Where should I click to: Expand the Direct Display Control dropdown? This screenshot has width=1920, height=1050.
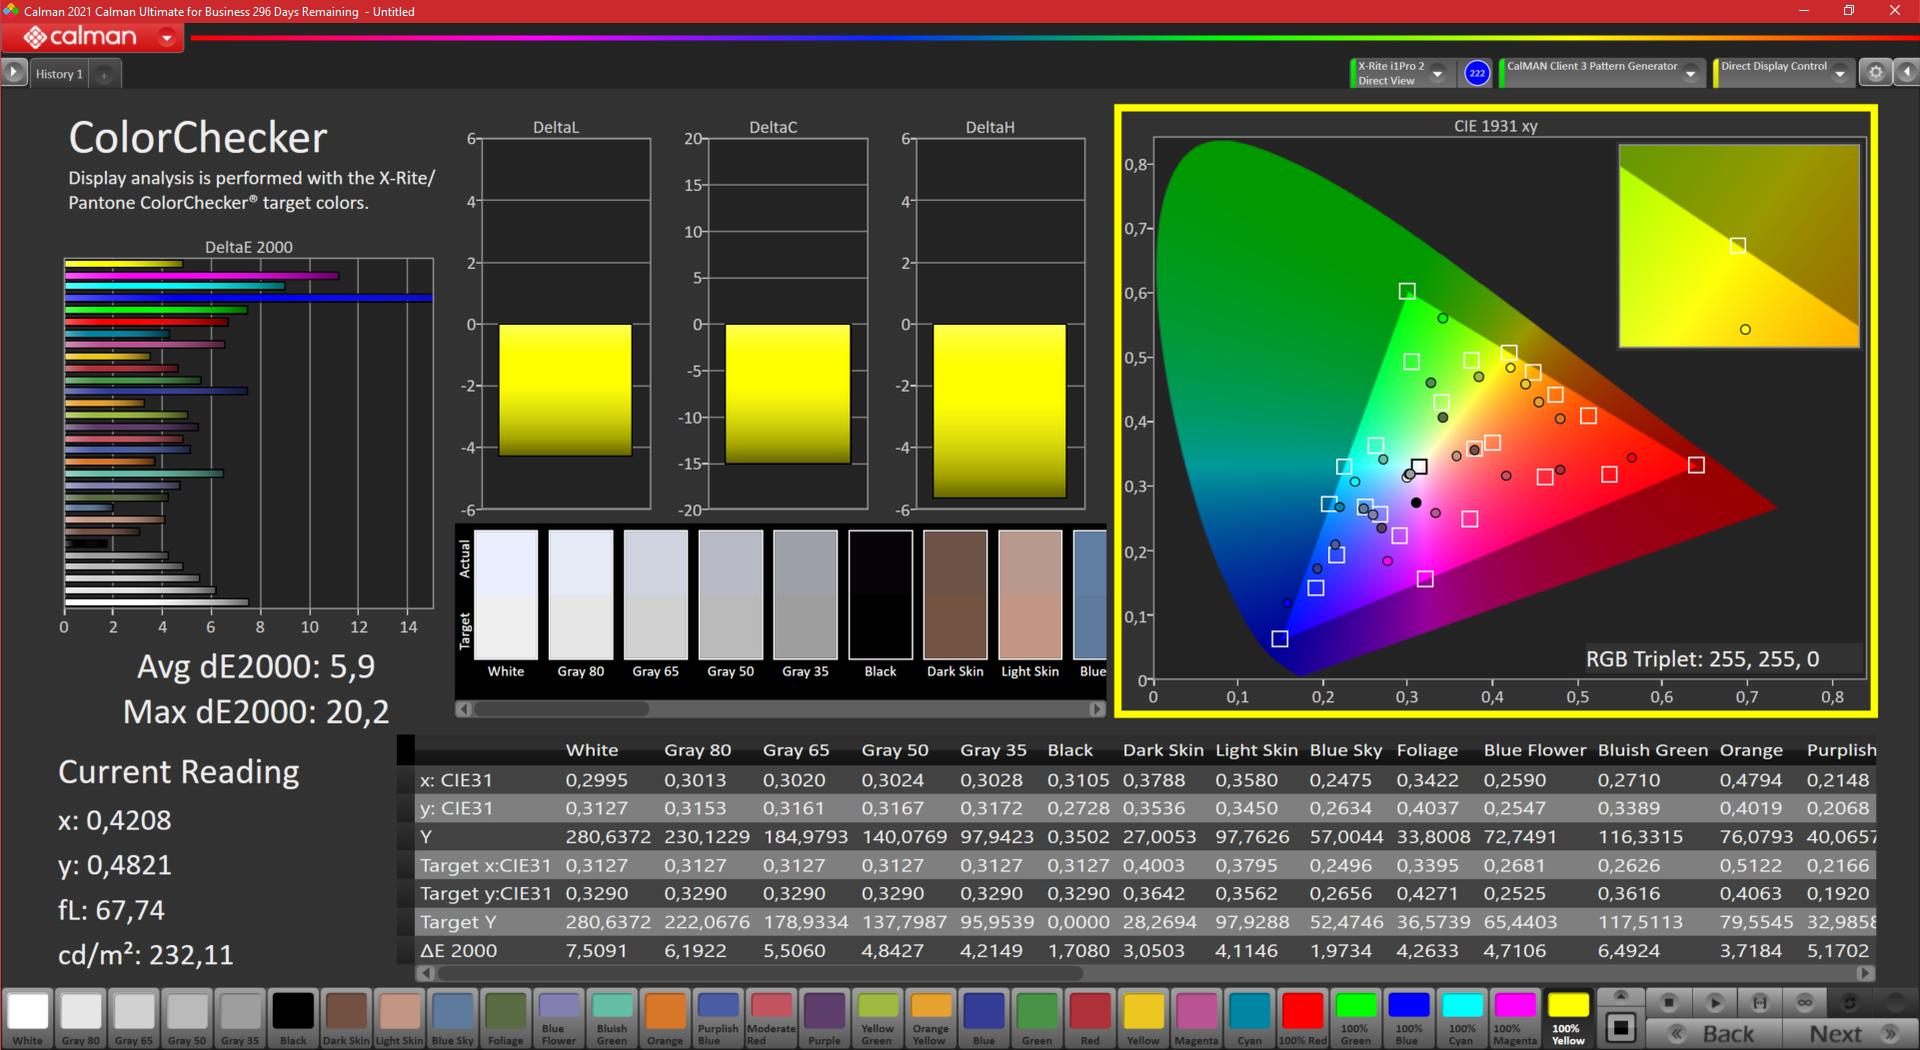[1840, 73]
